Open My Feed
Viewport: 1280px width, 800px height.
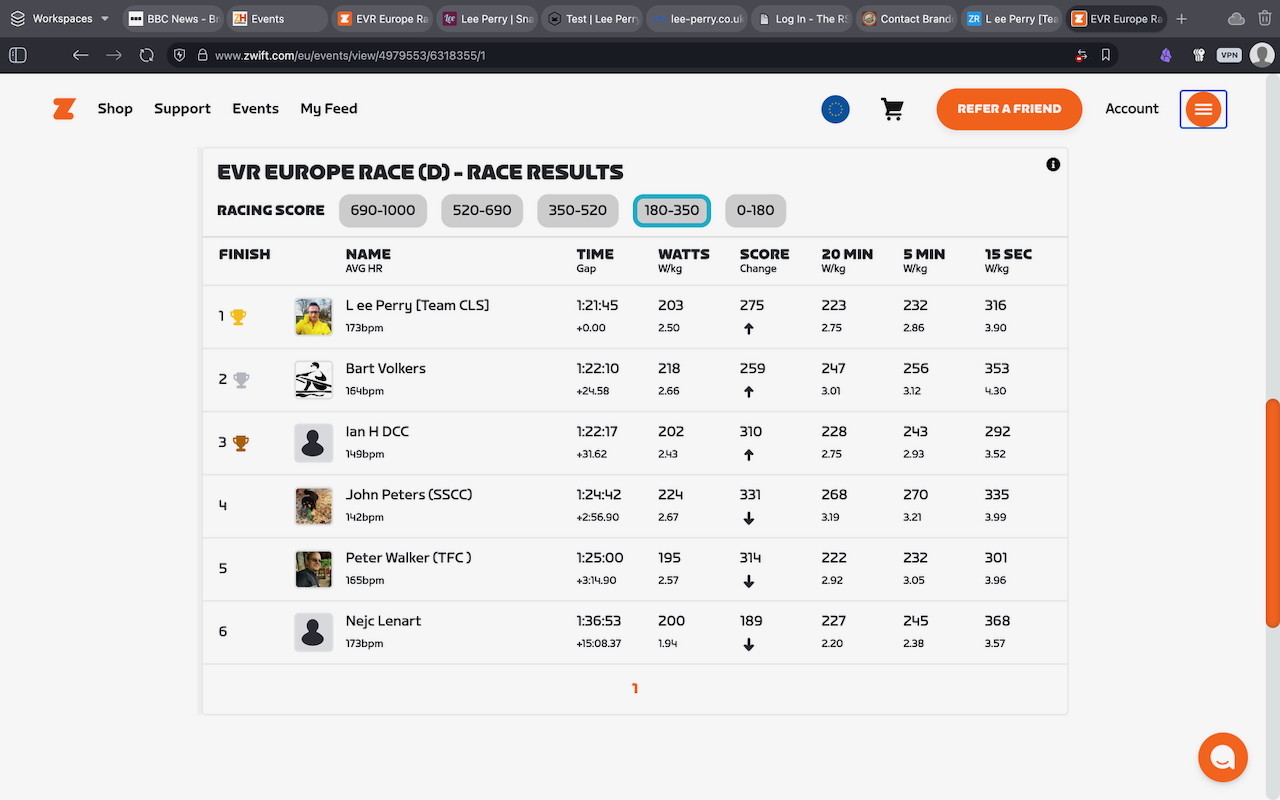point(329,109)
